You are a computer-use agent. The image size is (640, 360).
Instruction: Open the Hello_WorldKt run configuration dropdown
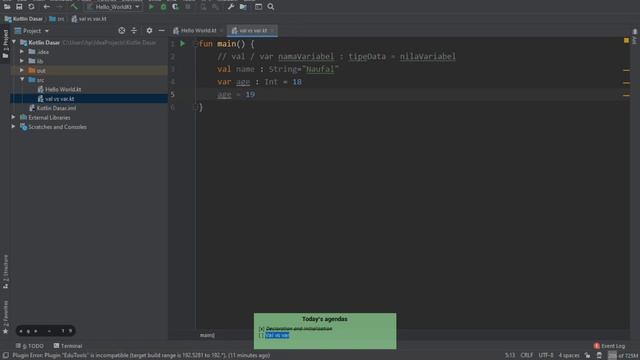[114, 7]
